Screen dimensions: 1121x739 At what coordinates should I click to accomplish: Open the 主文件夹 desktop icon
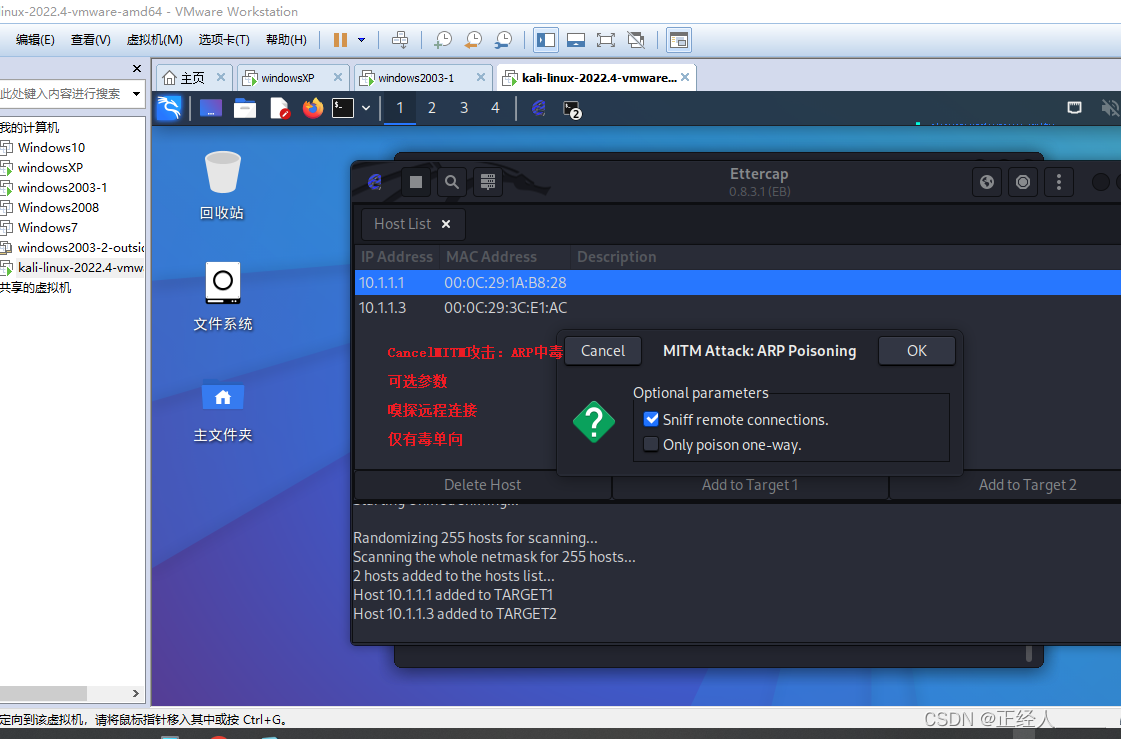222,410
